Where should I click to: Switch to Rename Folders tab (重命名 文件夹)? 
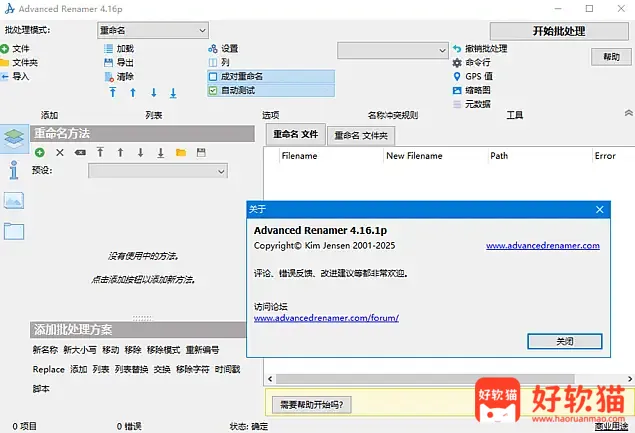click(361, 135)
